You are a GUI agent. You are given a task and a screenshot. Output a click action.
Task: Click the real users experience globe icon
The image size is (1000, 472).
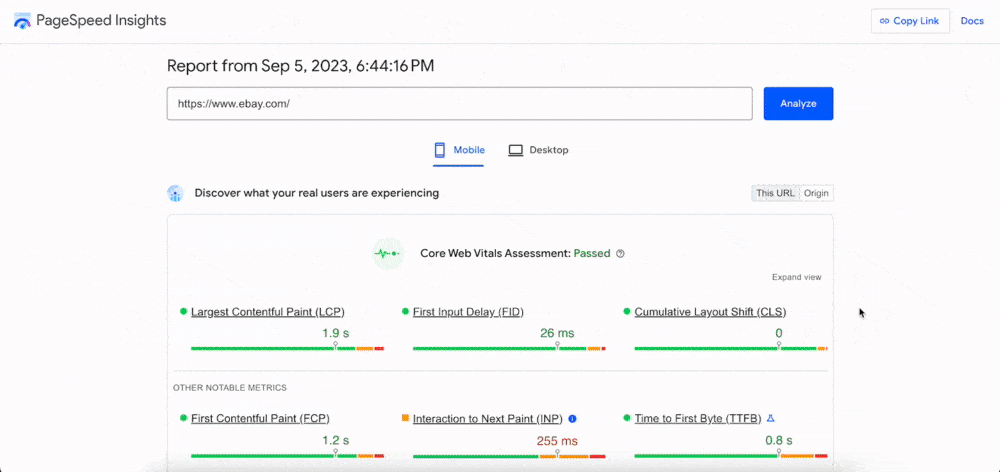[176, 193]
